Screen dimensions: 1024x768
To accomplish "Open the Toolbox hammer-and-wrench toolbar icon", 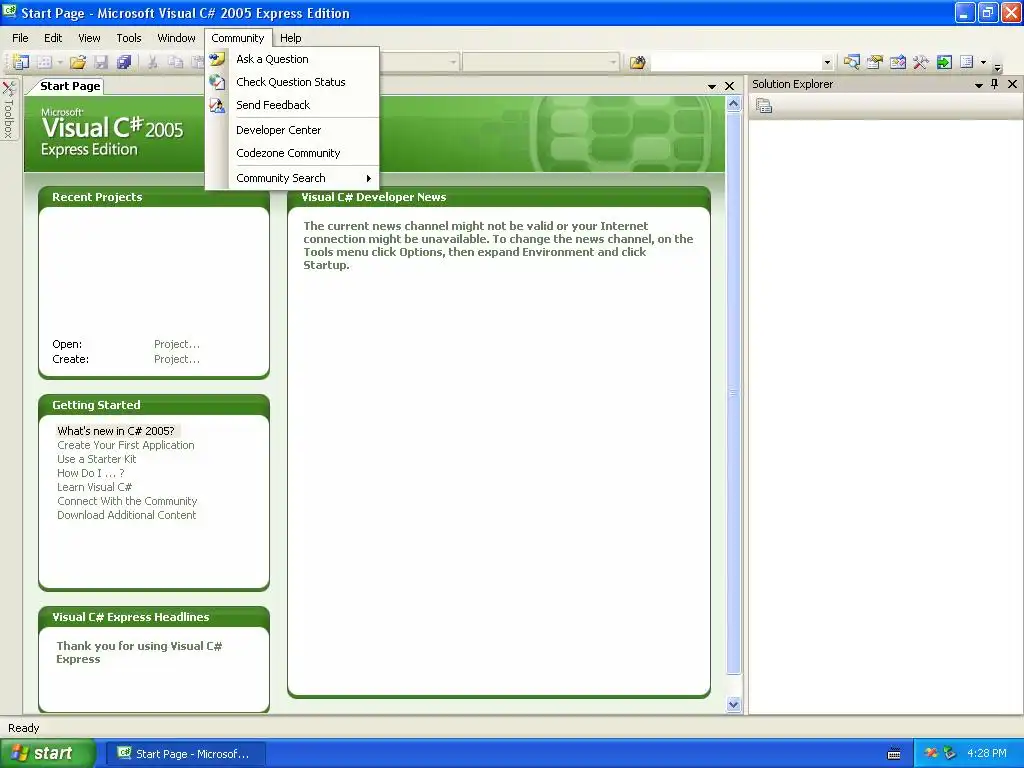I will click(921, 62).
